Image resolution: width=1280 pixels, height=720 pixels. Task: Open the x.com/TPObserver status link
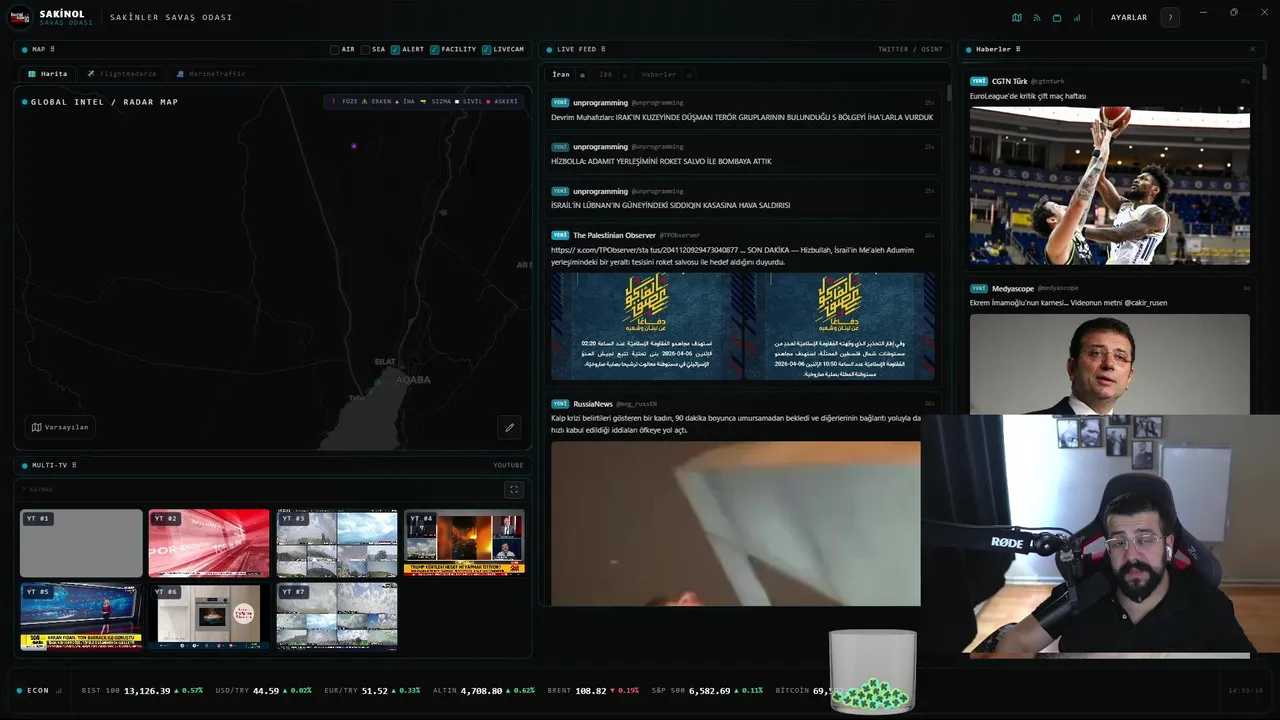pyautogui.click(x=644, y=250)
